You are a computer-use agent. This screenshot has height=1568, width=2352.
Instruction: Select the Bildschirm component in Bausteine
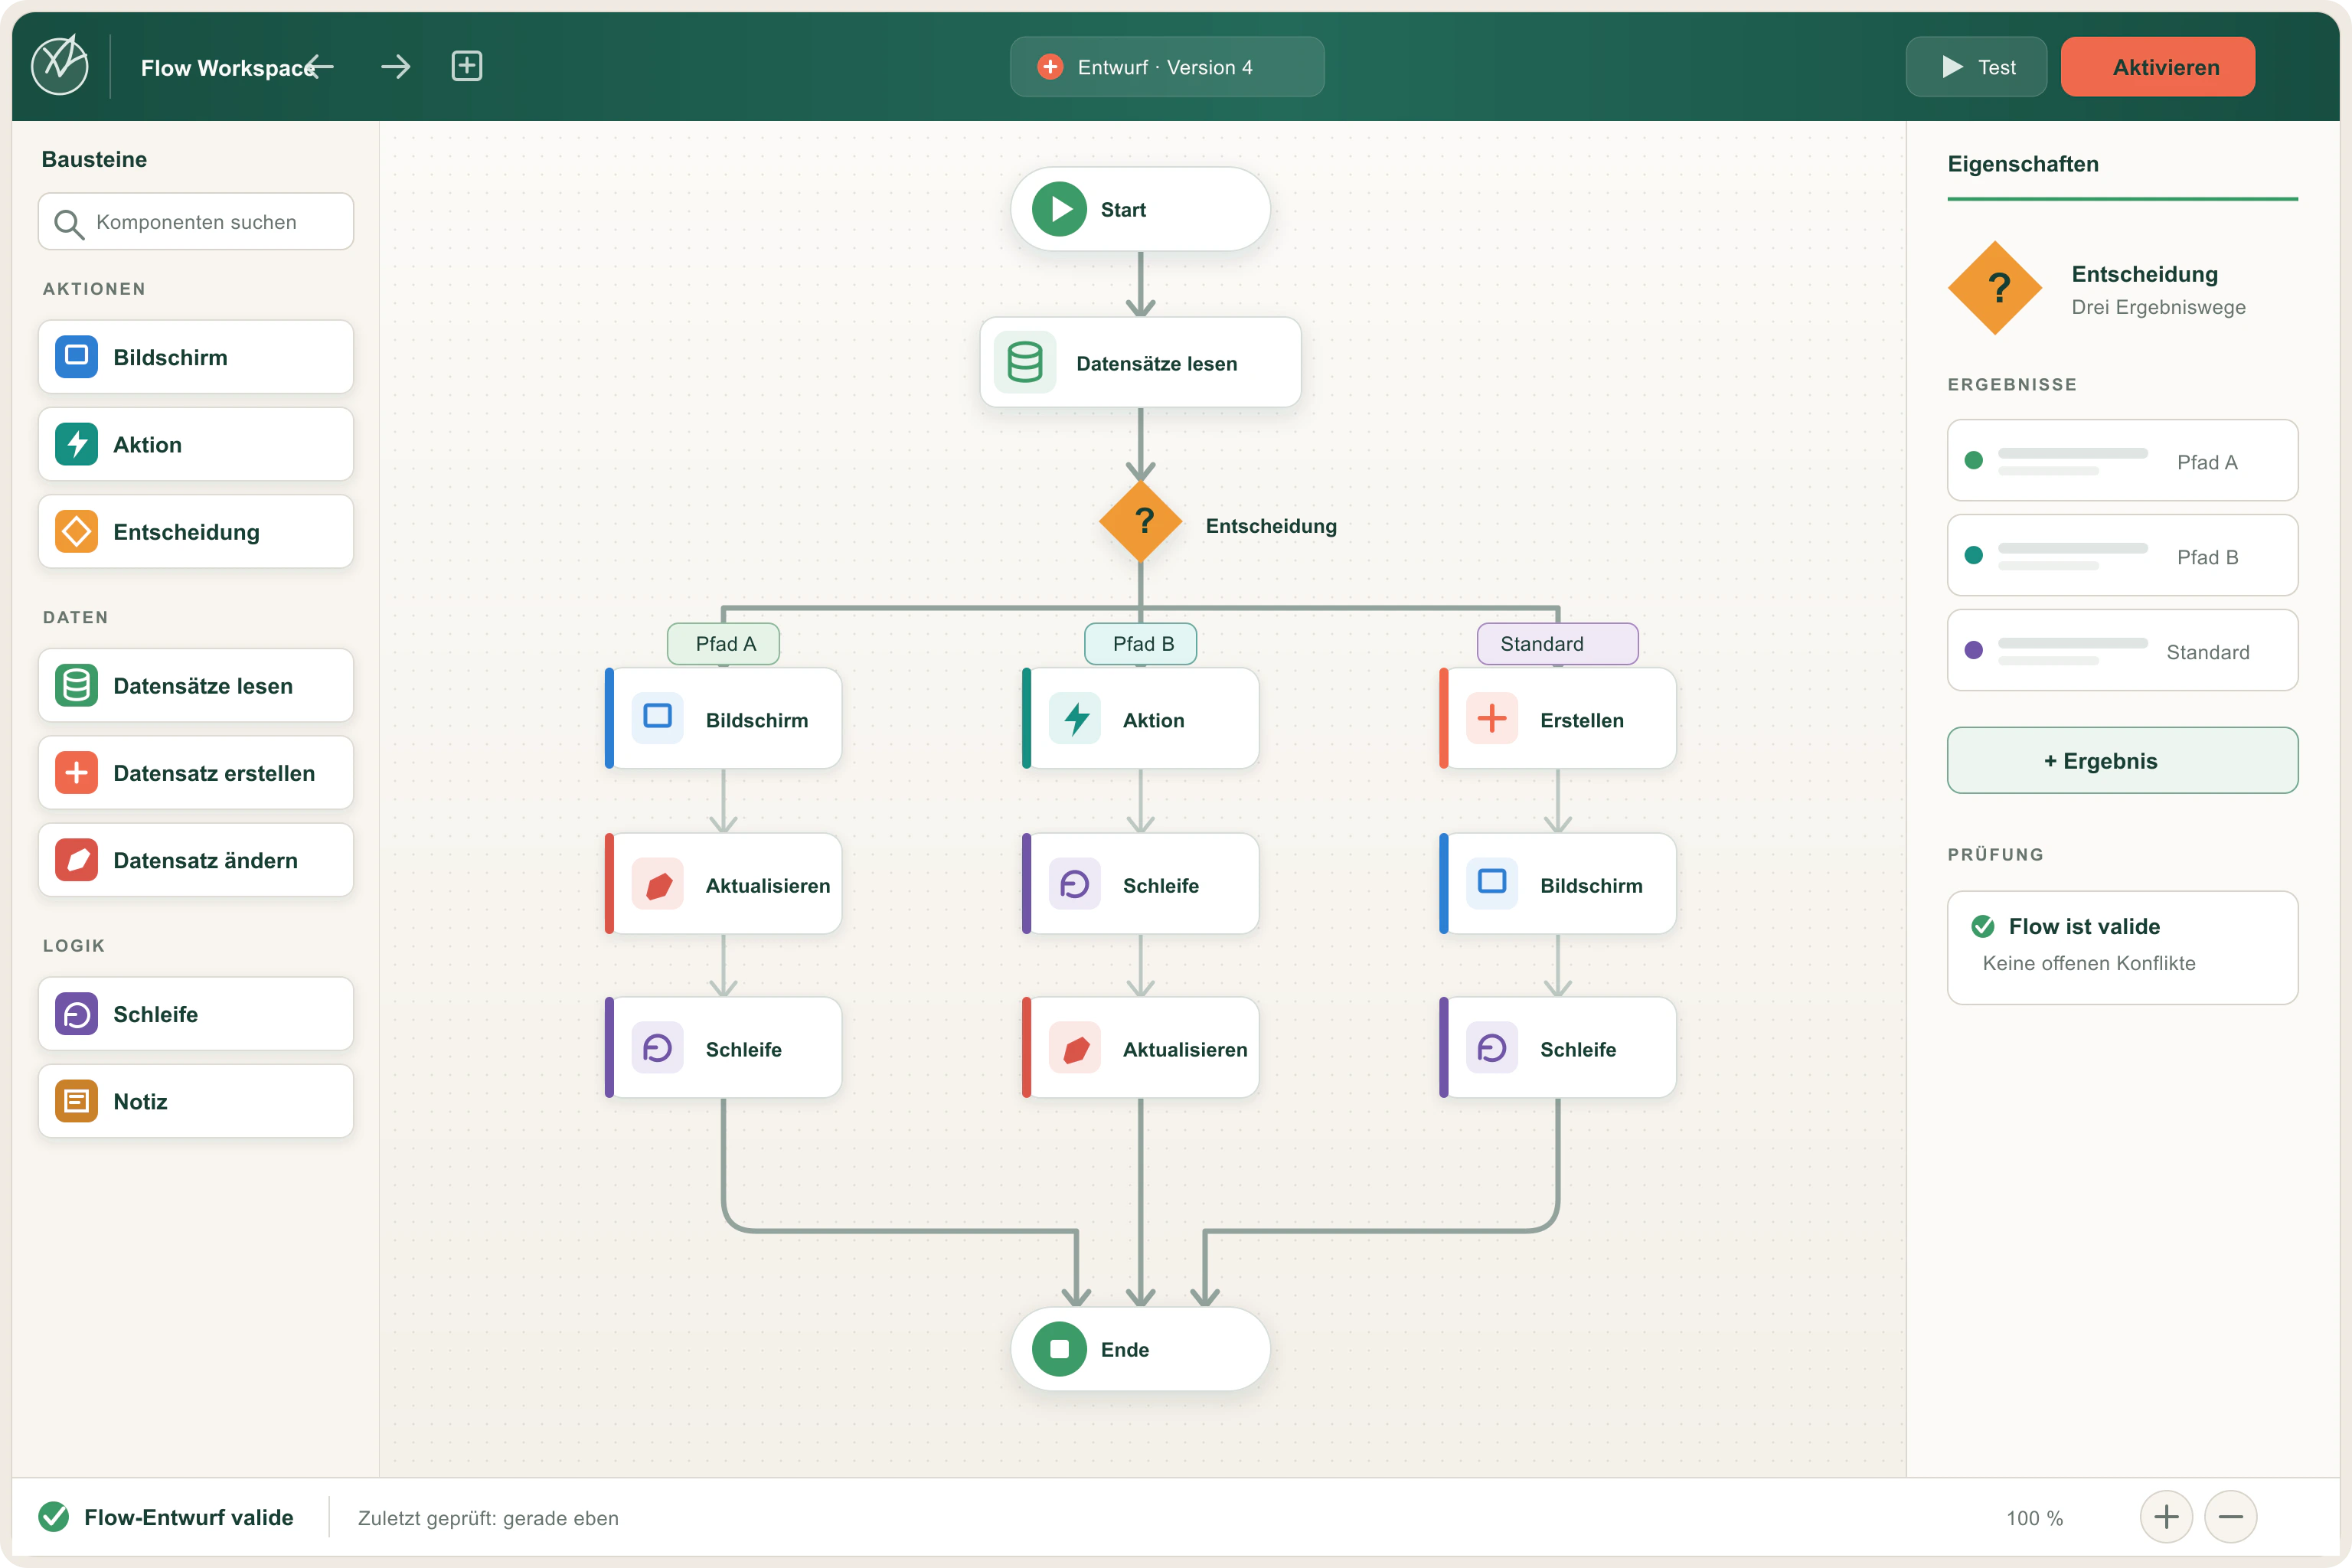(196, 357)
